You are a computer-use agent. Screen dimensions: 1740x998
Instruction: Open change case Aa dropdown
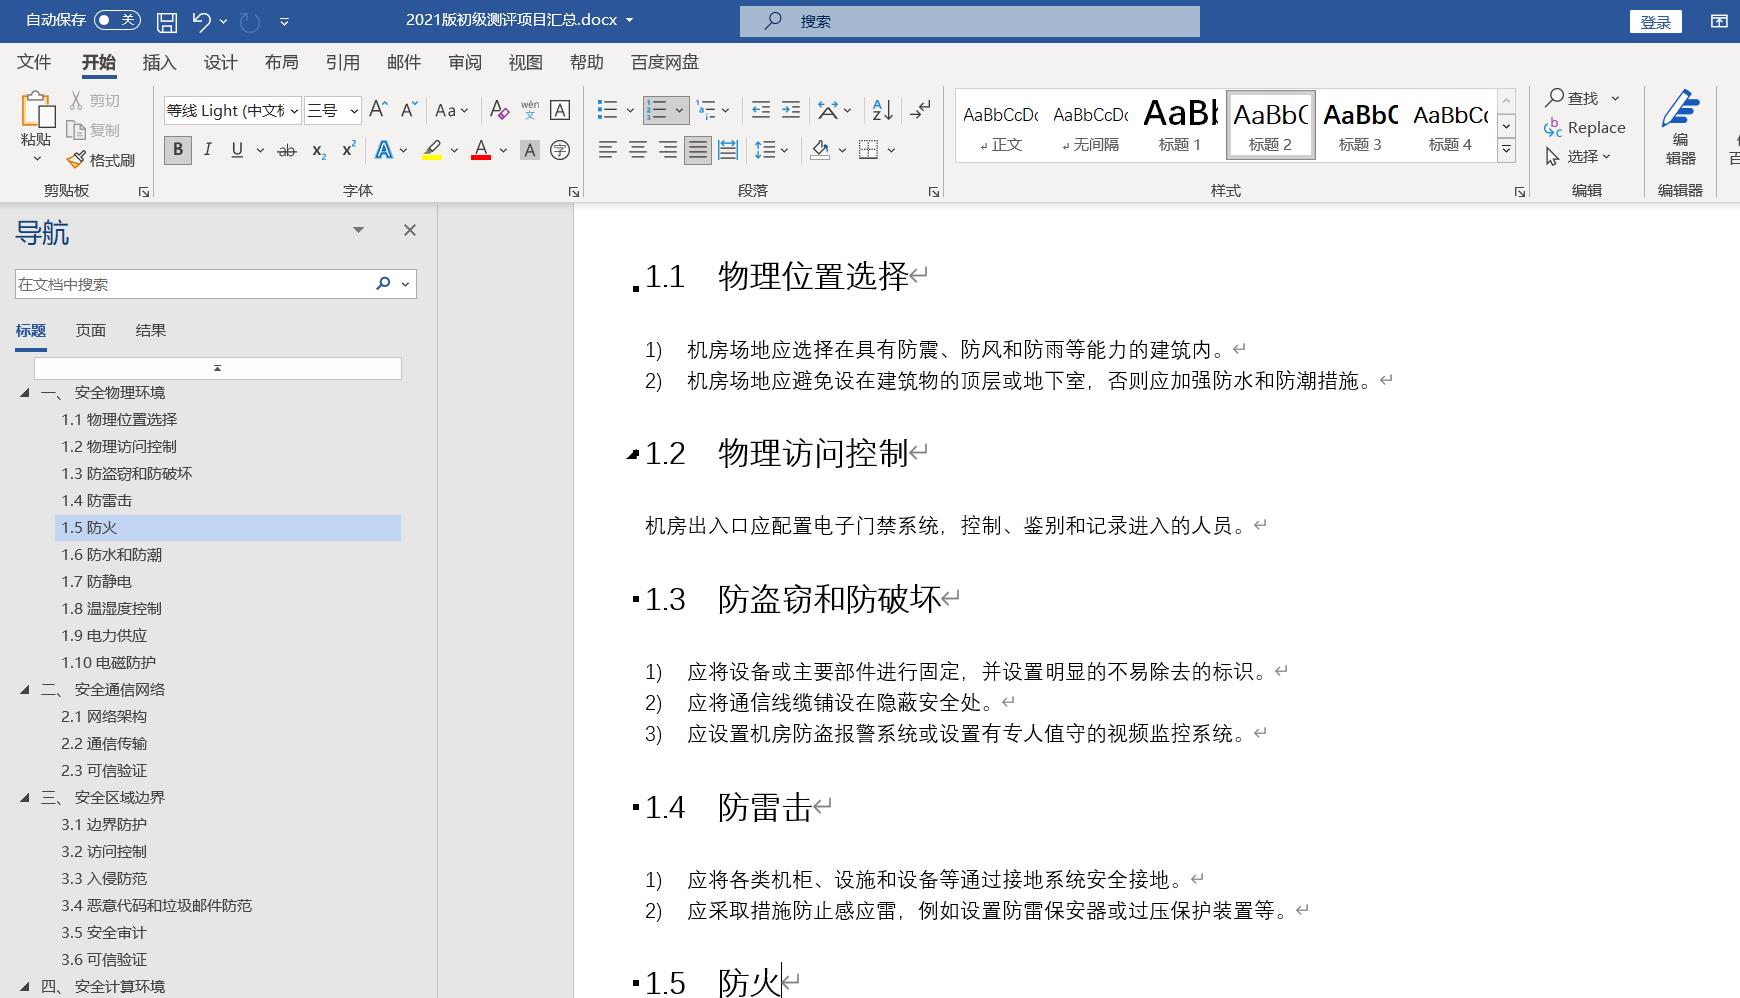tap(452, 110)
